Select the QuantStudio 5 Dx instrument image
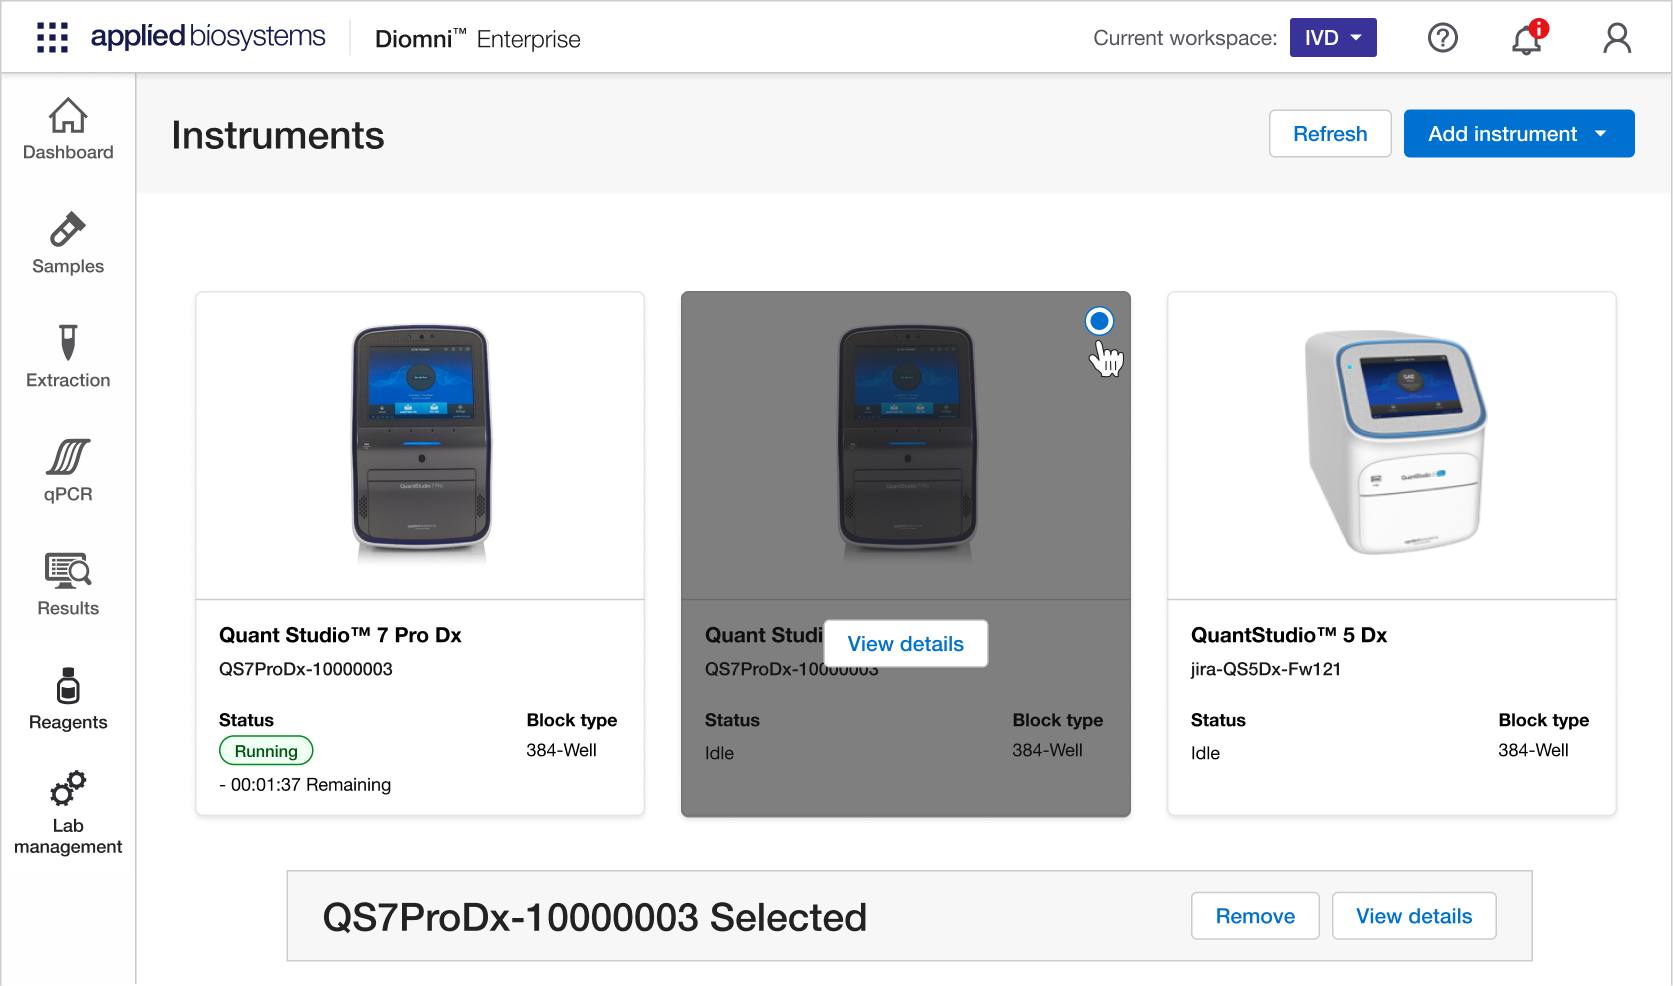Screen dimensions: 1673x986 tap(1394, 442)
